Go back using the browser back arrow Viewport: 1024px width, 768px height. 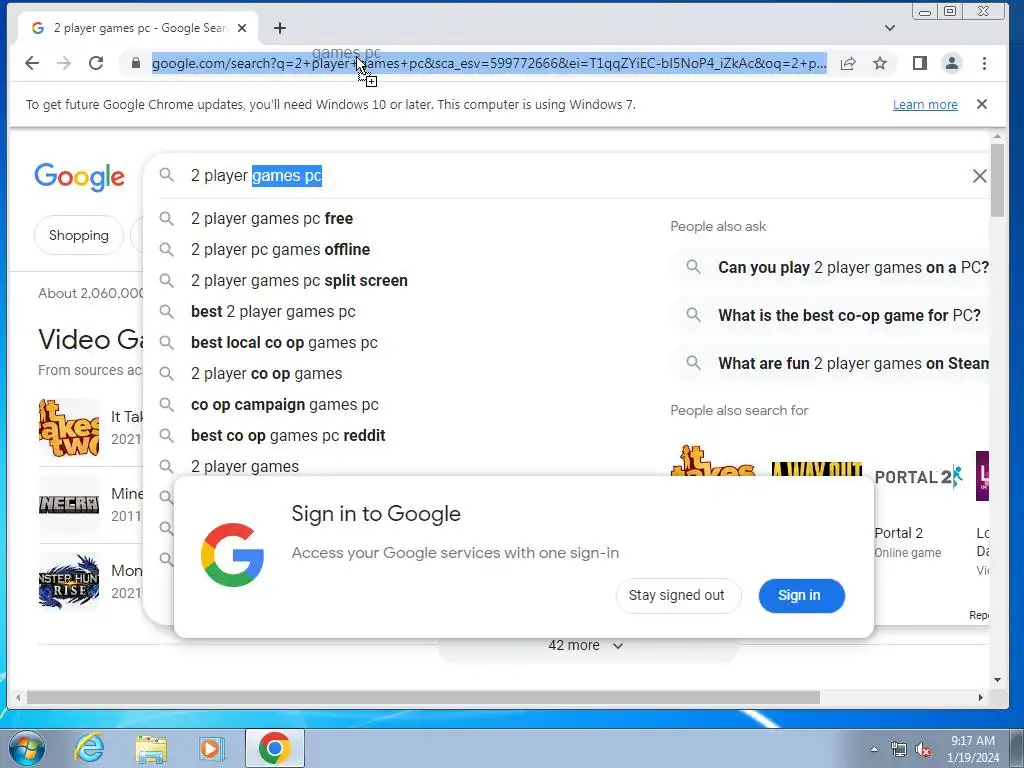(x=31, y=63)
